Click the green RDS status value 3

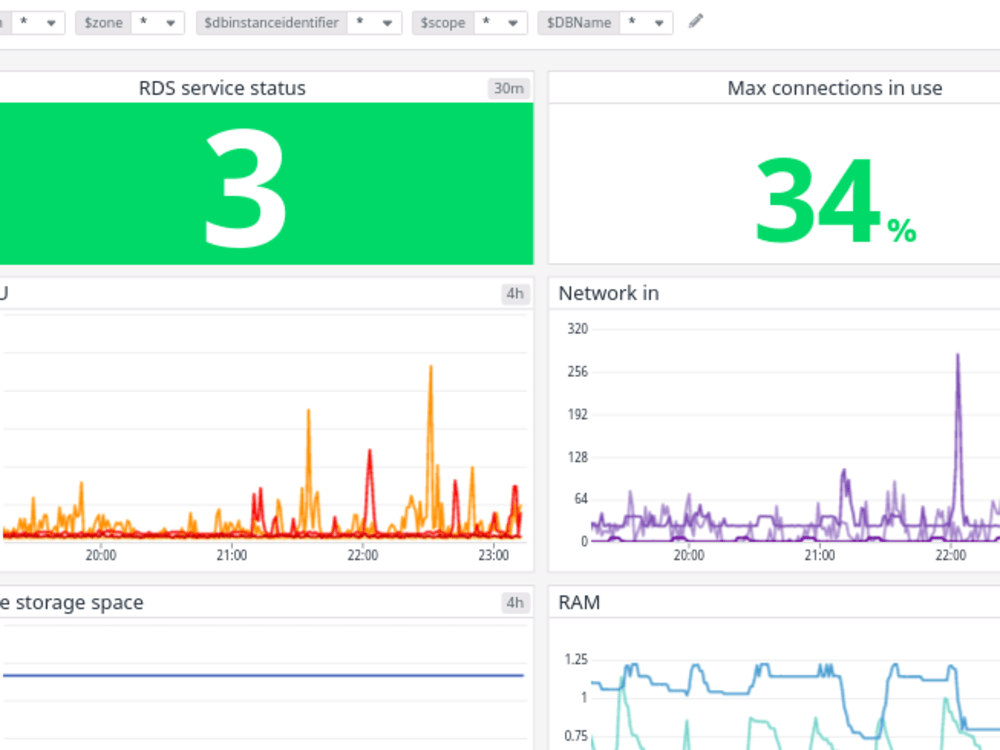[246, 188]
